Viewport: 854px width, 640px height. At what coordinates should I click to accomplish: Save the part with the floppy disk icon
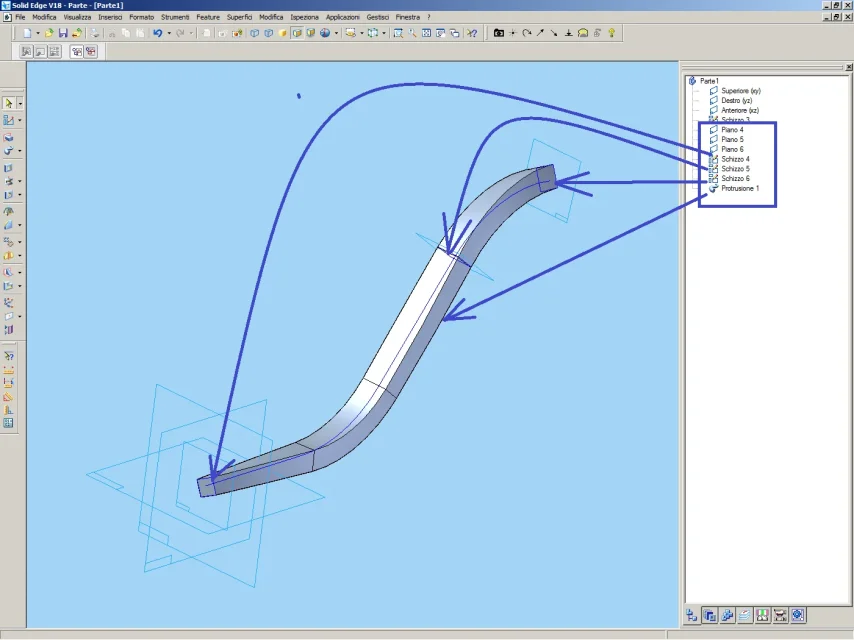pyautogui.click(x=63, y=33)
